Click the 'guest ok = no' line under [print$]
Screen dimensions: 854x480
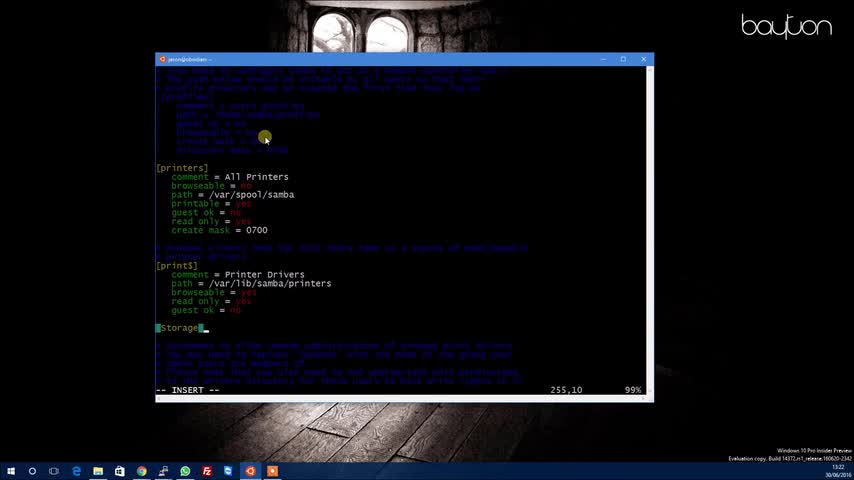pyautogui.click(x=206, y=311)
